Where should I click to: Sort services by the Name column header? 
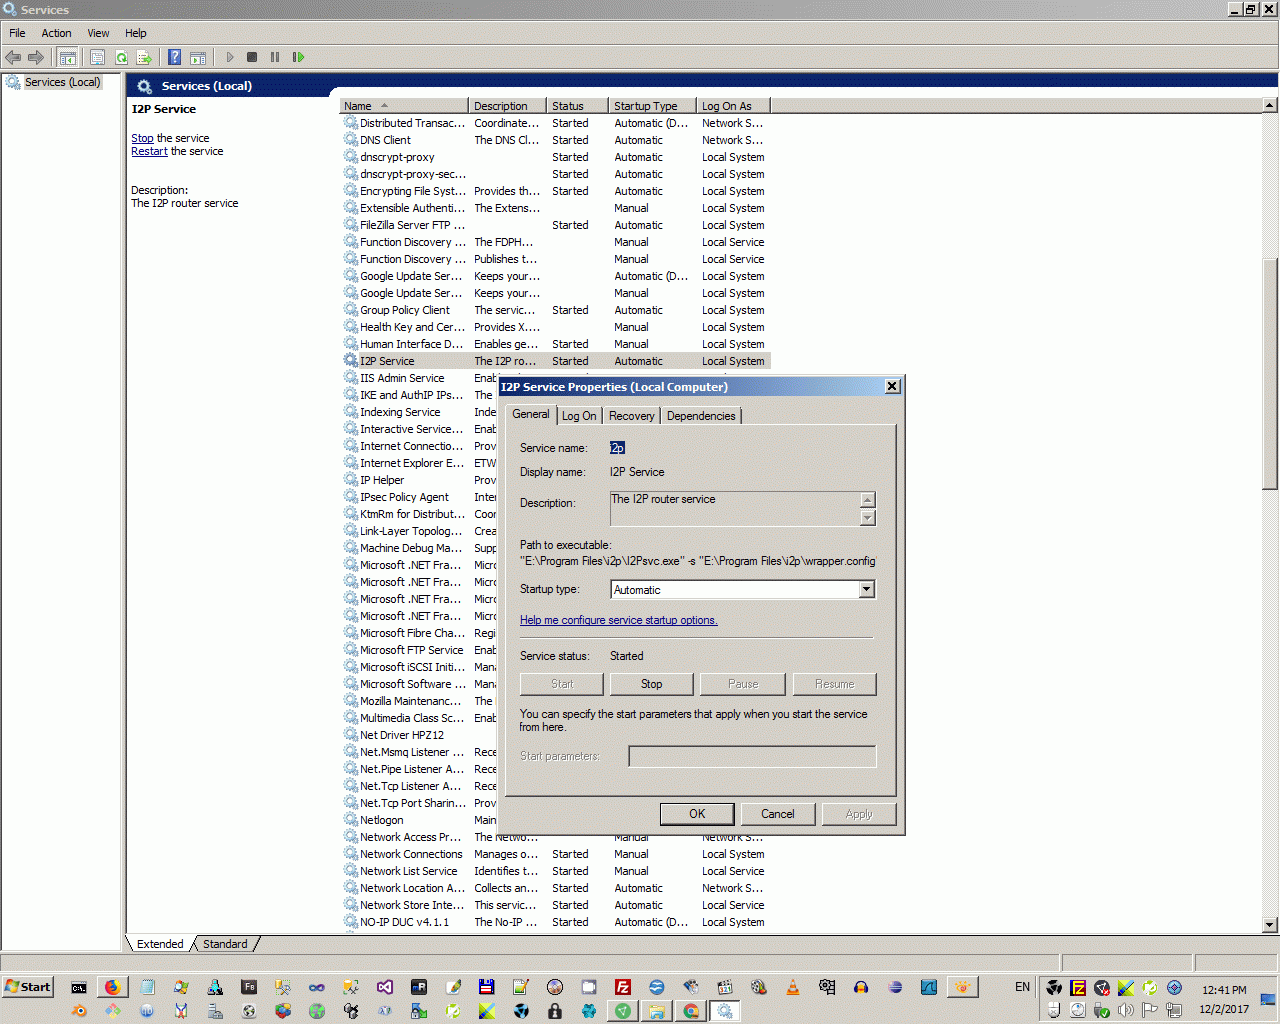404,106
